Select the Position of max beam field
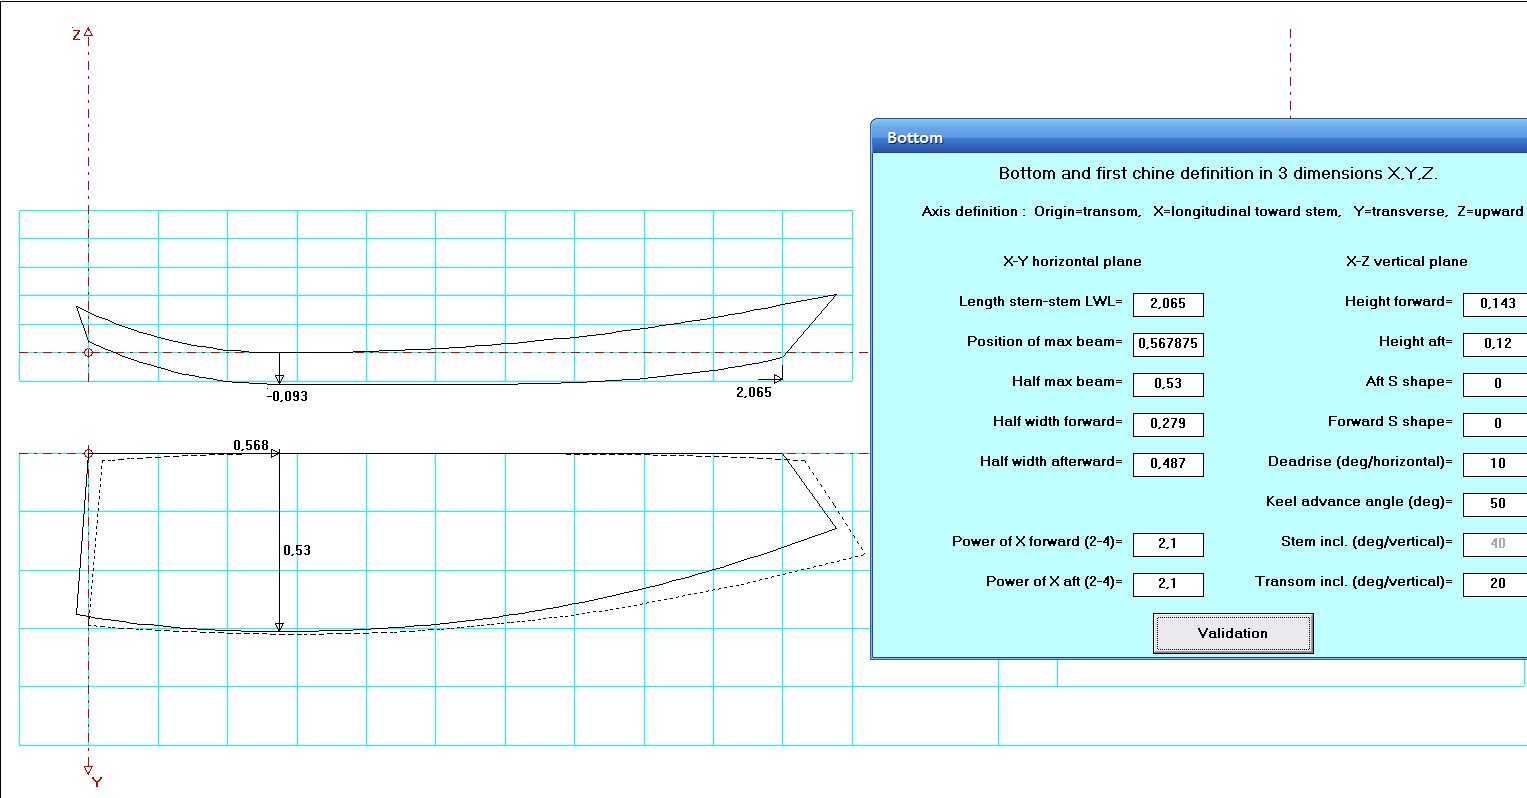The width and height of the screenshot is (1527, 798). (x=1167, y=344)
